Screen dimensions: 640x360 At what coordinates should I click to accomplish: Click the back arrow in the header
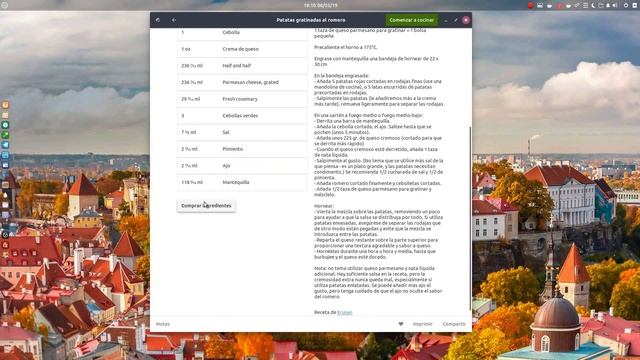coord(174,20)
